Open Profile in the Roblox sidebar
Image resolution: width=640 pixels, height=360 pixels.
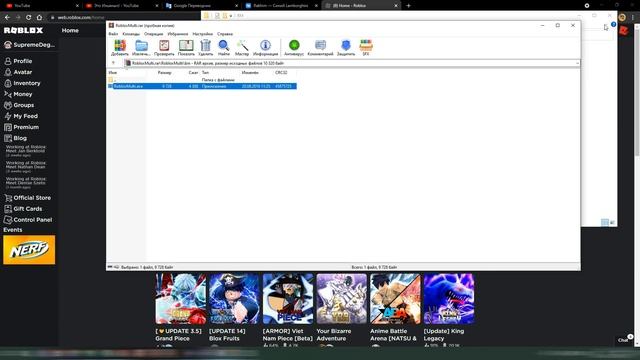(x=18, y=61)
